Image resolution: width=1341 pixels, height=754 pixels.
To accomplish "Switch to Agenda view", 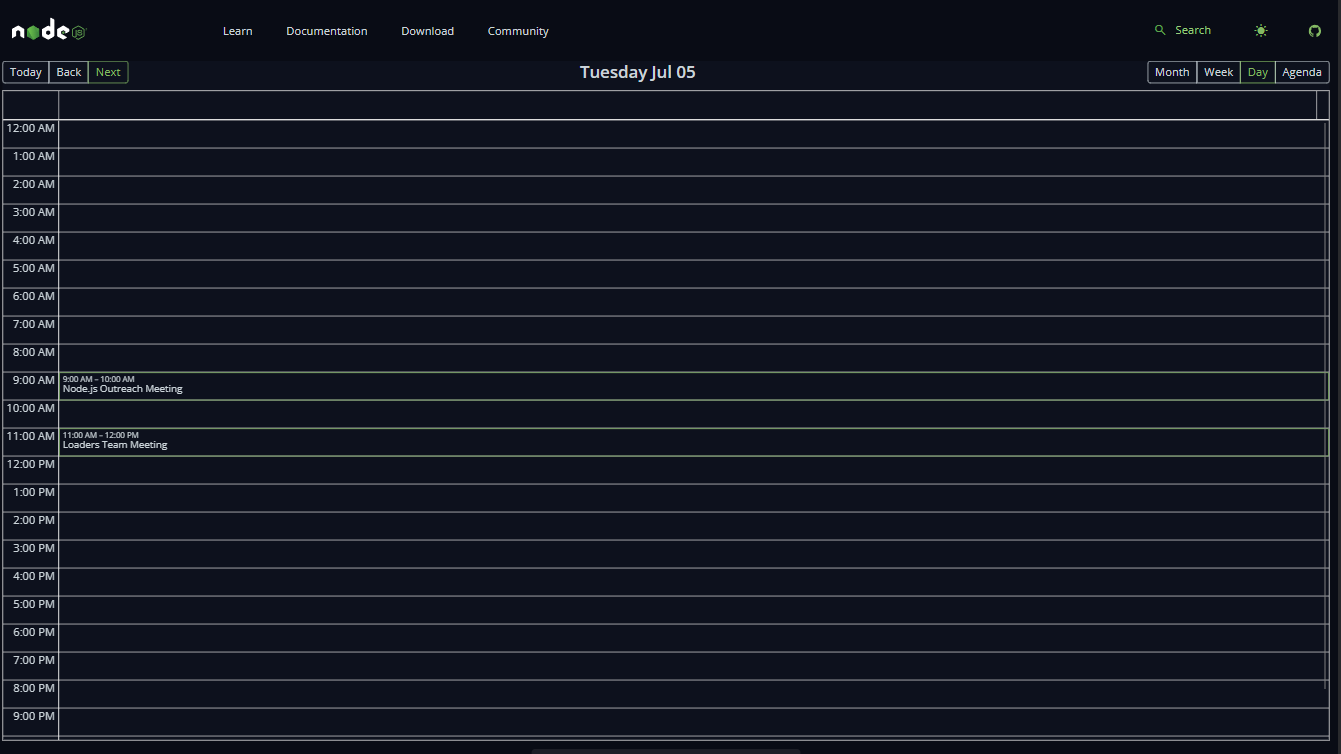I will click(1302, 72).
